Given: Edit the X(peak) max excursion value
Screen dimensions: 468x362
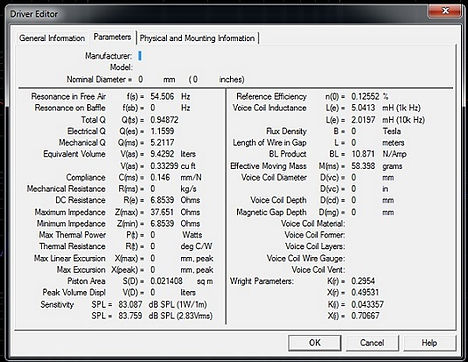Looking at the screenshot, I should point(153,270).
